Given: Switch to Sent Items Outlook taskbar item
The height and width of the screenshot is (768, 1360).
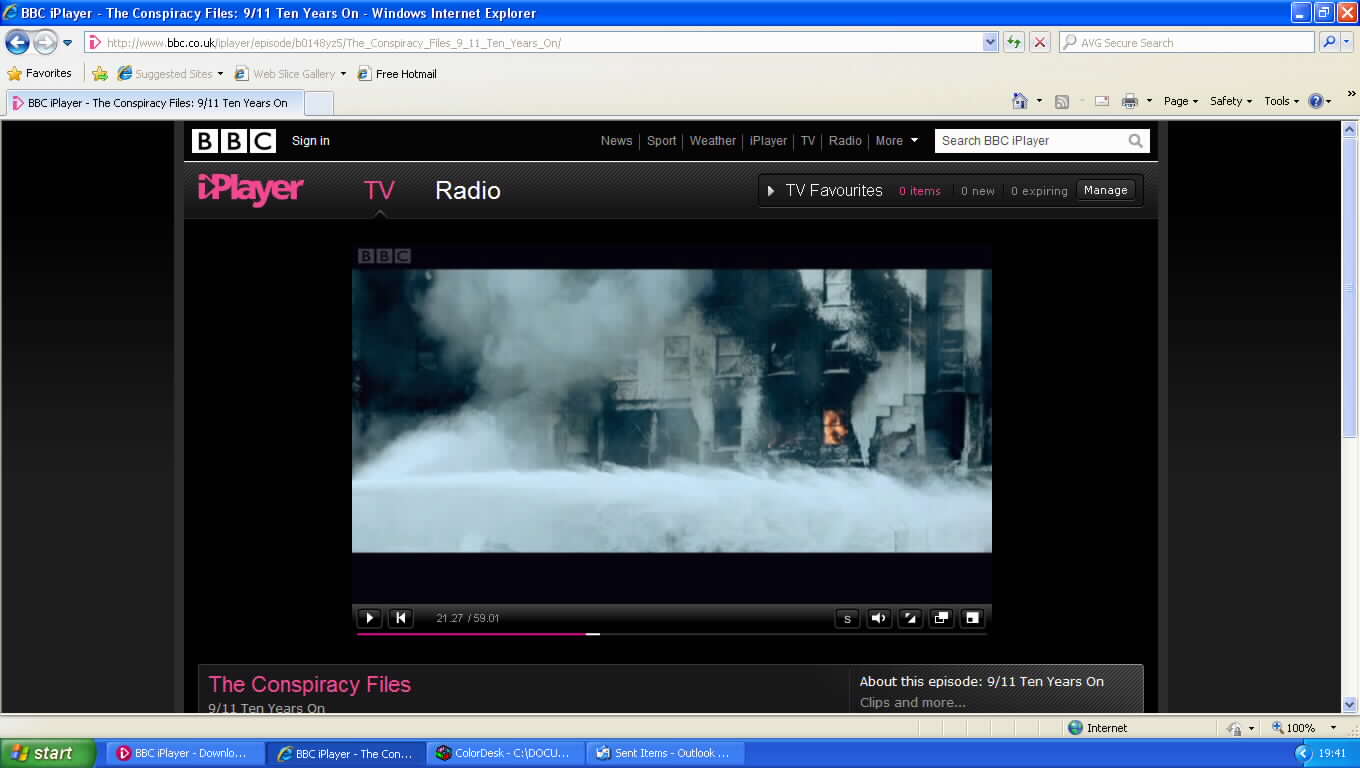Looking at the screenshot, I should click(x=665, y=753).
